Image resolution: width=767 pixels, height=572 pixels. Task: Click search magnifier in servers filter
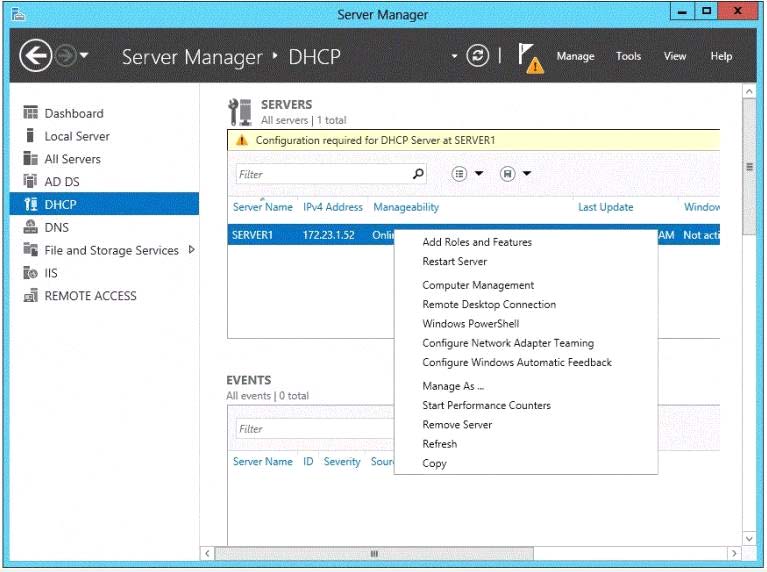[x=418, y=174]
